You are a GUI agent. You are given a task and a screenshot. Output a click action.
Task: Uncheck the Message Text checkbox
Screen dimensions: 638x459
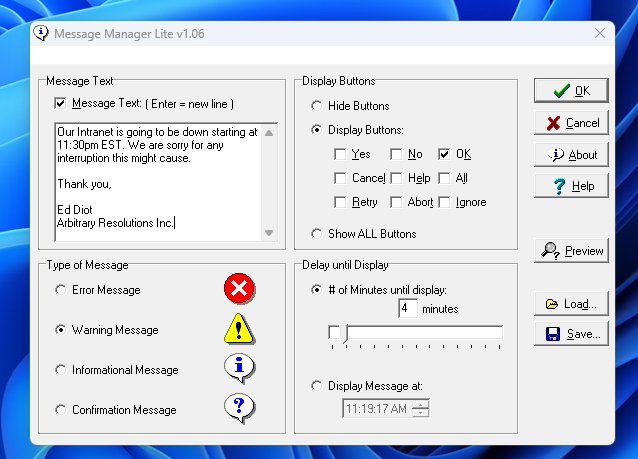coord(61,103)
